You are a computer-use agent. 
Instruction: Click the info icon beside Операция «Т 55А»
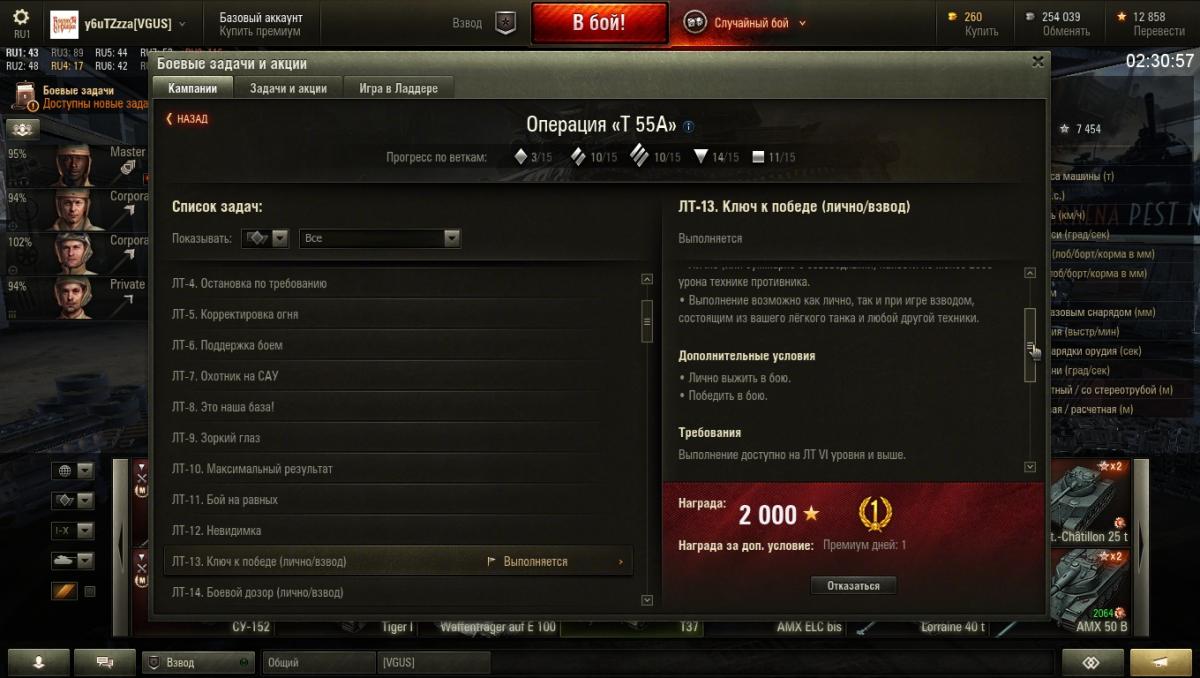(688, 127)
